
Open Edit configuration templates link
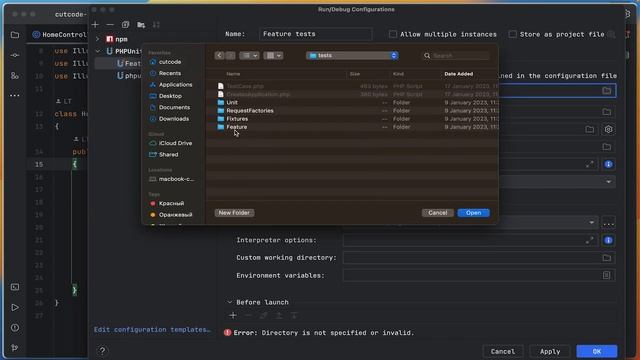coord(152,330)
